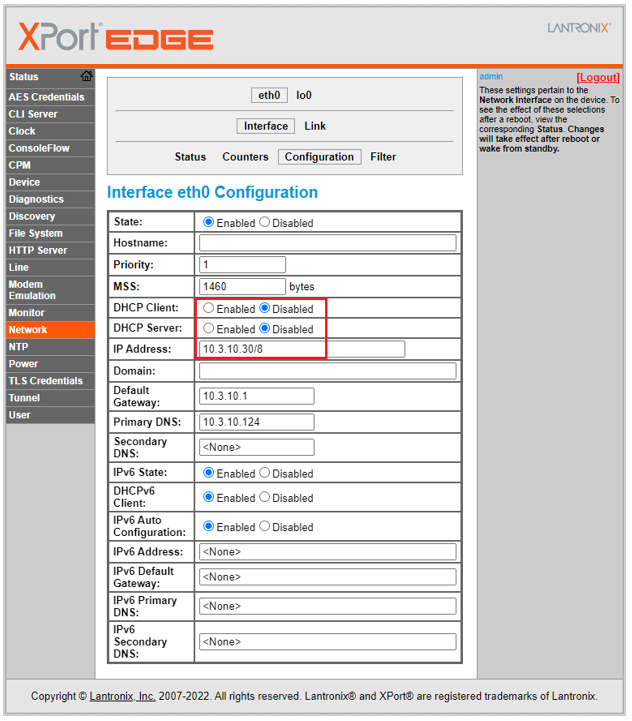The width and height of the screenshot is (632, 721).
Task: Focus the Primary DNS field
Action: 257,422
